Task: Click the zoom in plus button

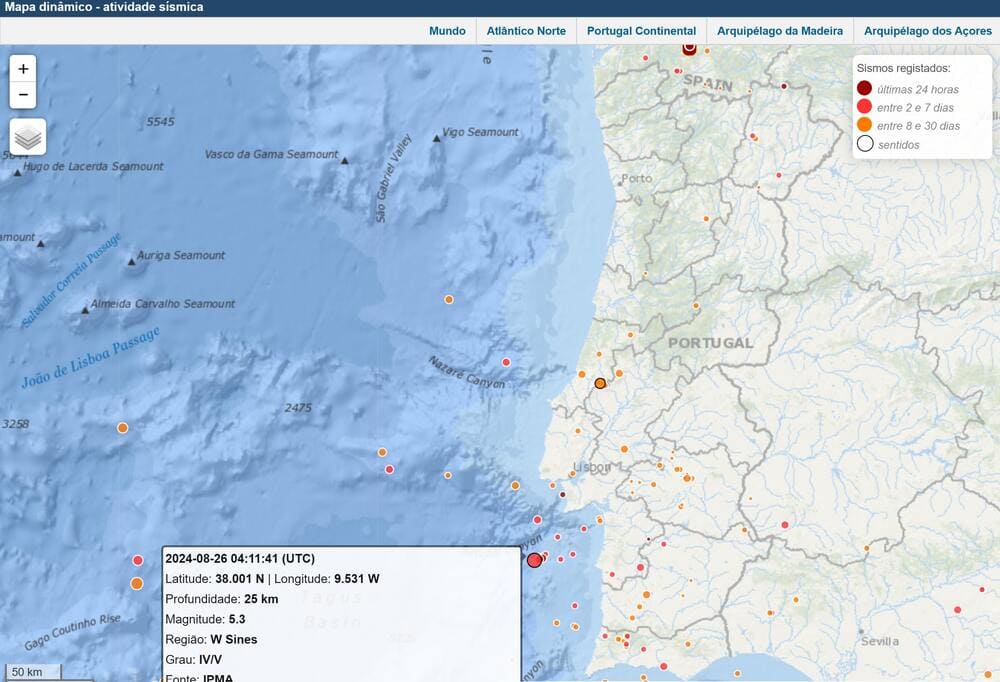Action: point(23,69)
